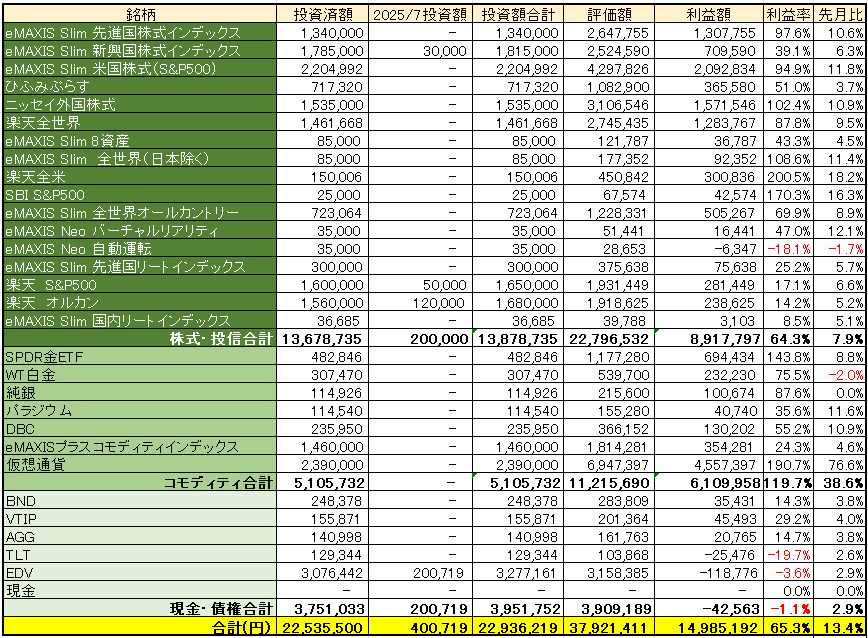Click the 2025/7投資額 column header
This screenshot has height=638, width=868.
click(420, 14)
